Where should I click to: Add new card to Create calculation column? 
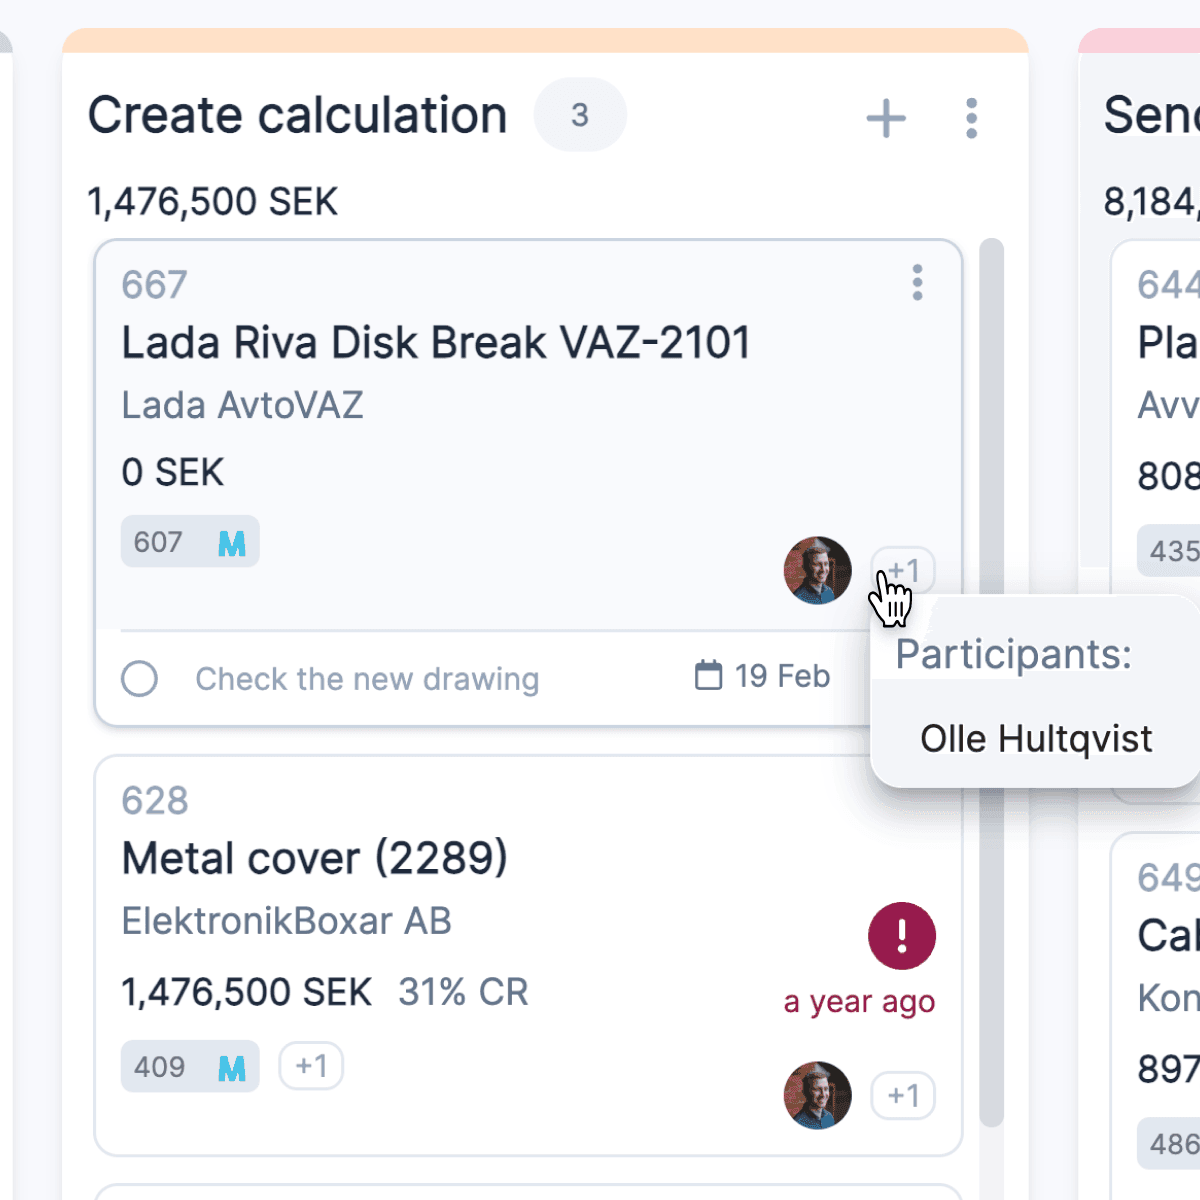point(886,118)
